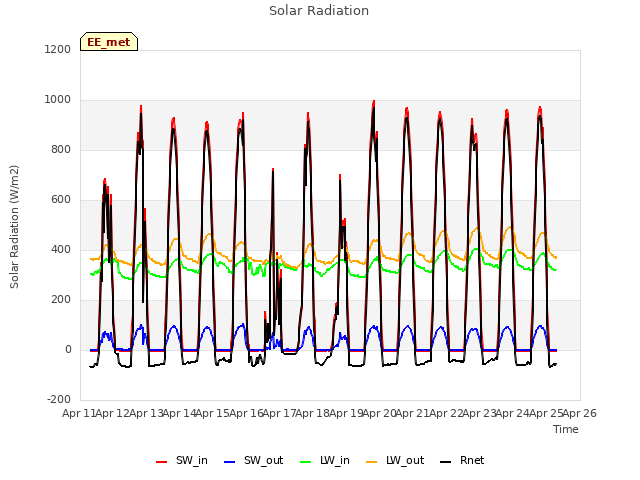Click the black Rnet legend swatch
This screenshot has width=640, height=480.
446,462
